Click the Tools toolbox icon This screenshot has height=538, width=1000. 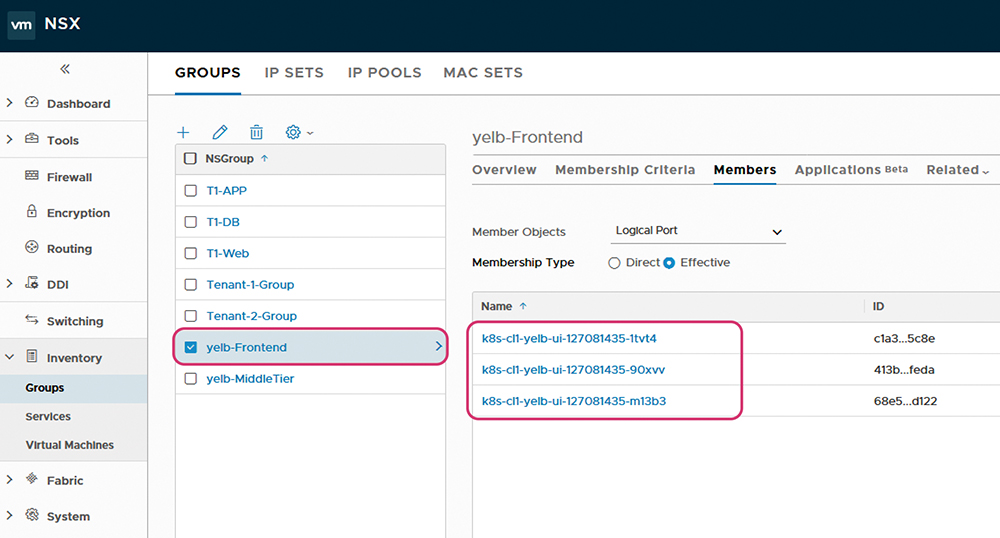[x=32, y=138]
